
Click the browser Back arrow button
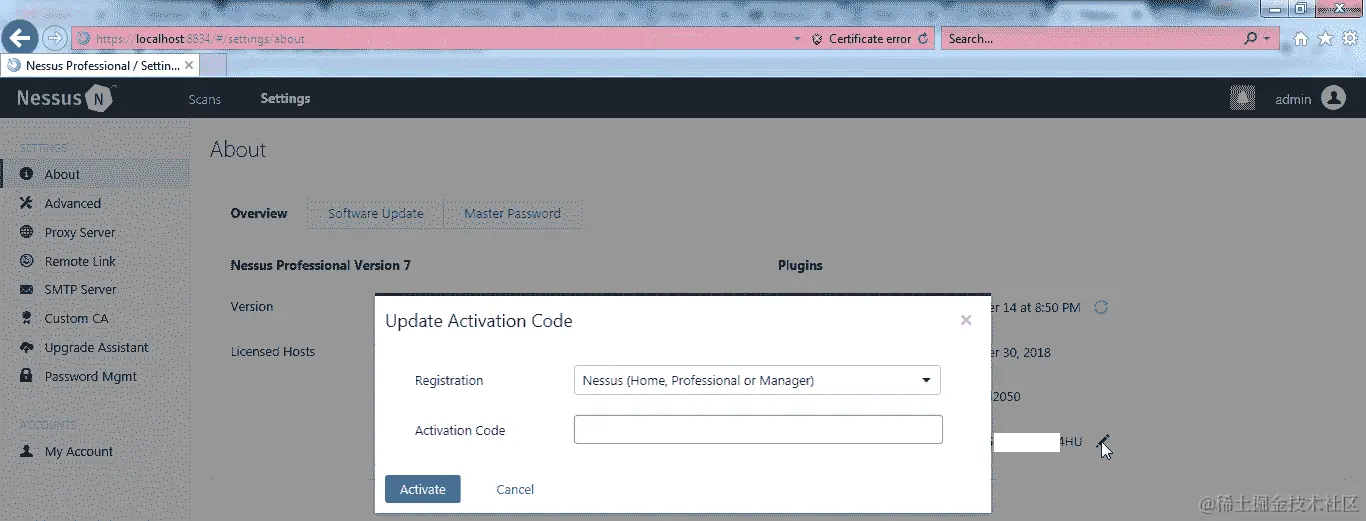pos(20,38)
